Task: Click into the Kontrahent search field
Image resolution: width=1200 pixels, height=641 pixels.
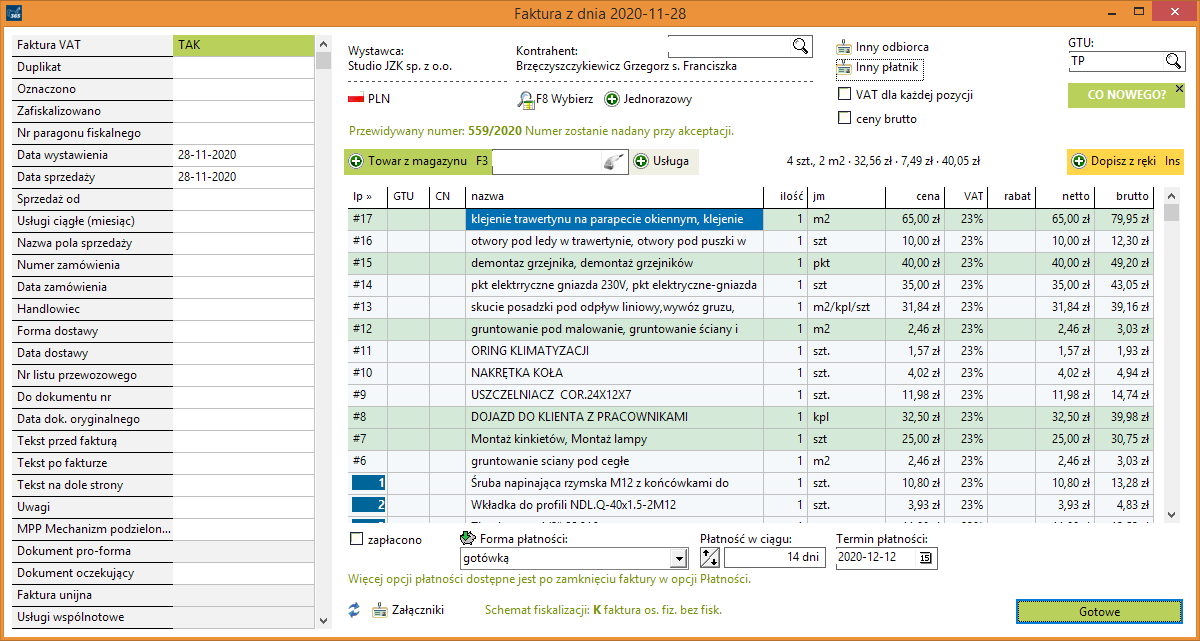Action: [730, 46]
